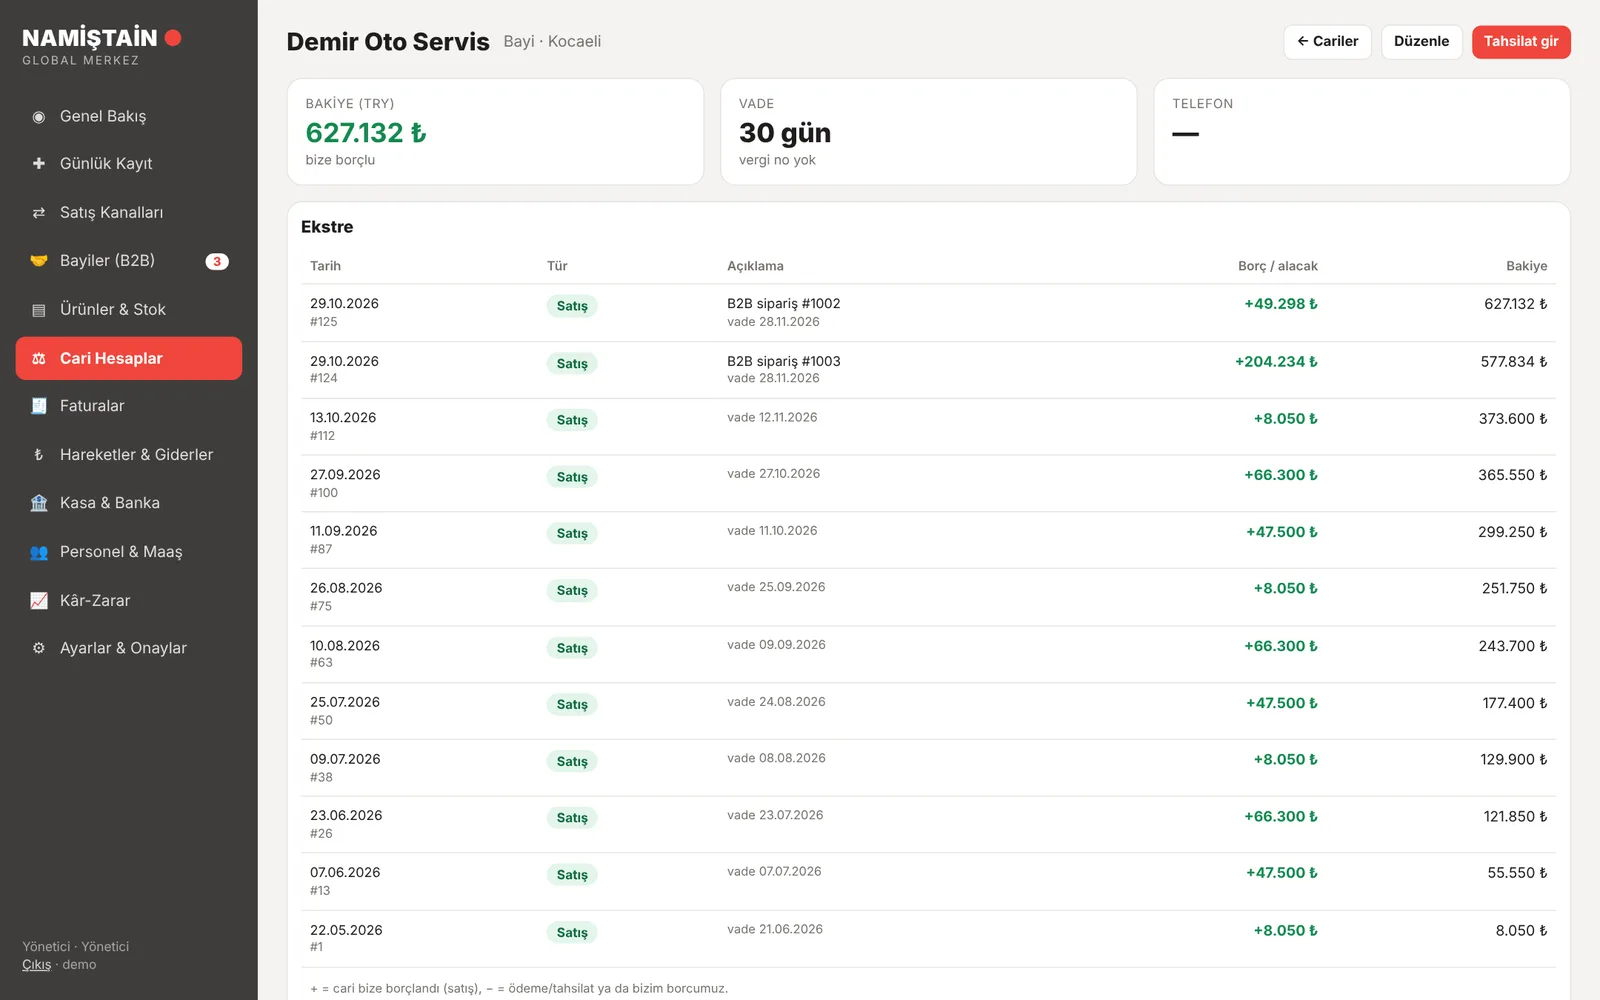Click the Namıştain logo red dot
The height and width of the screenshot is (1000, 1600).
point(173,38)
